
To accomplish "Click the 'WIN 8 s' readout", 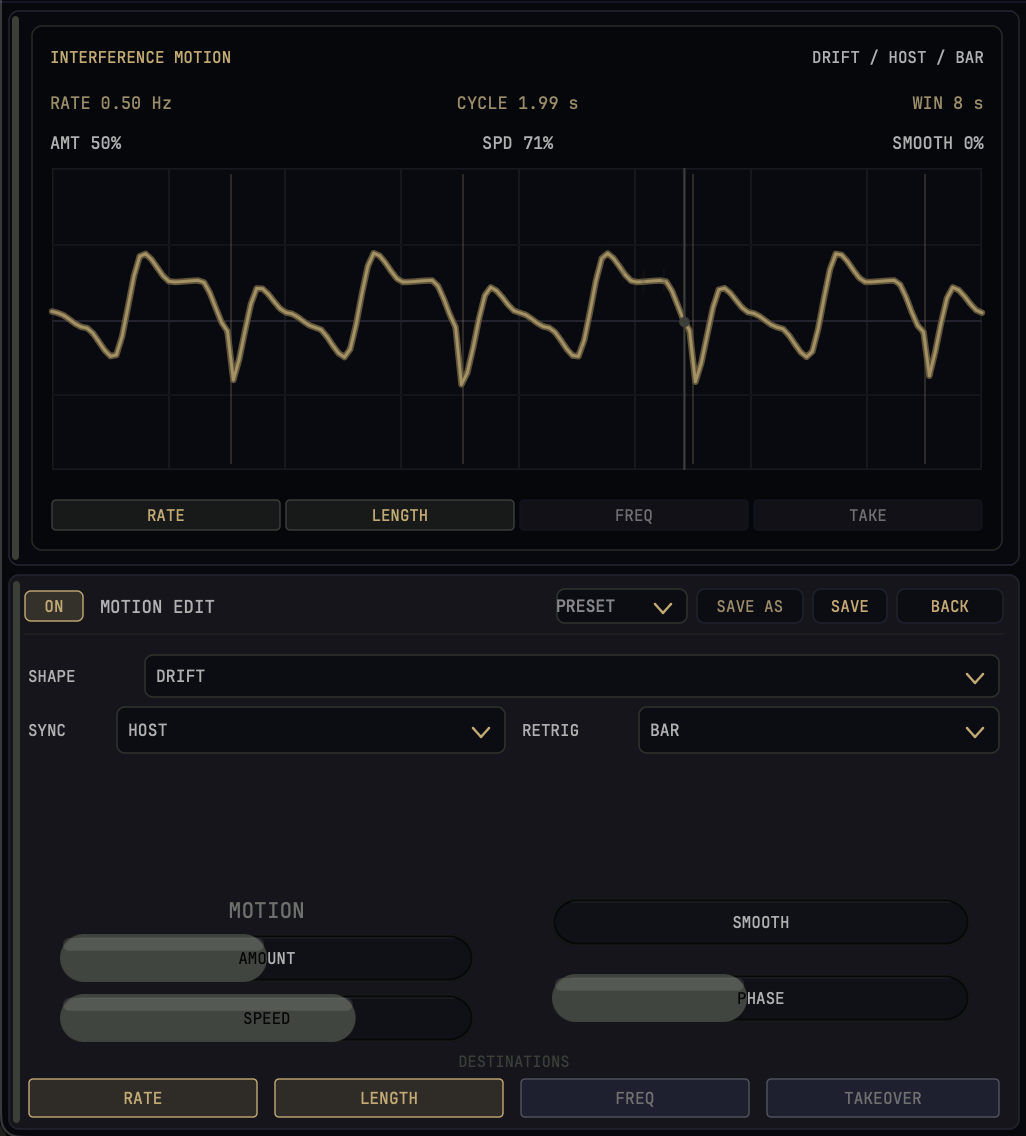I will click(x=947, y=103).
